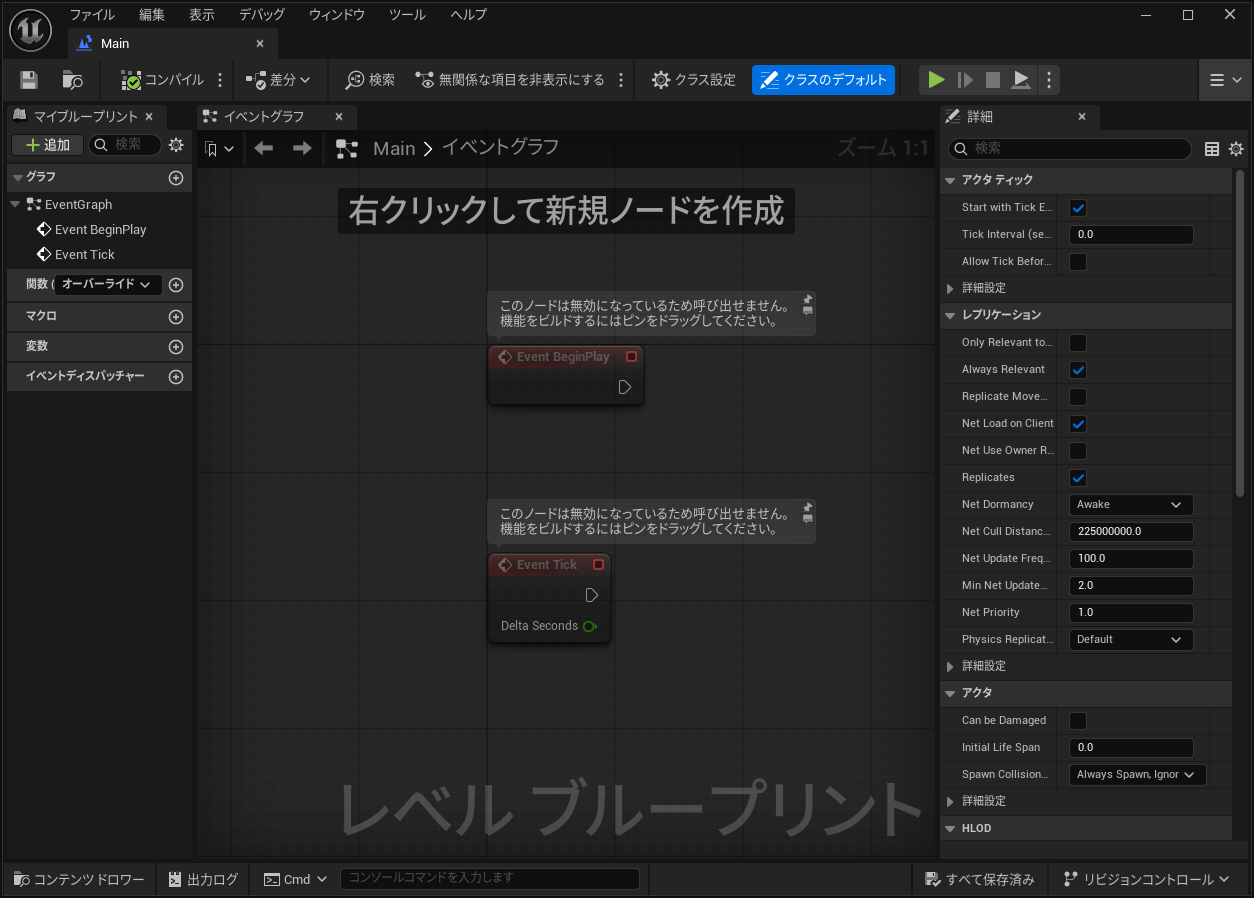Open the 表示 menu
1254x898 pixels.
point(202,15)
